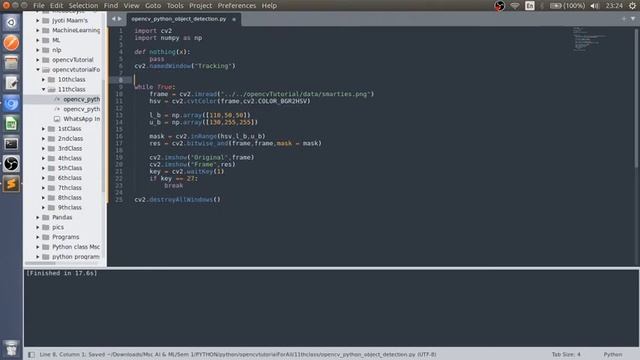Open the clock showing 23:24
640x360 pixels.
click(x=614, y=6)
